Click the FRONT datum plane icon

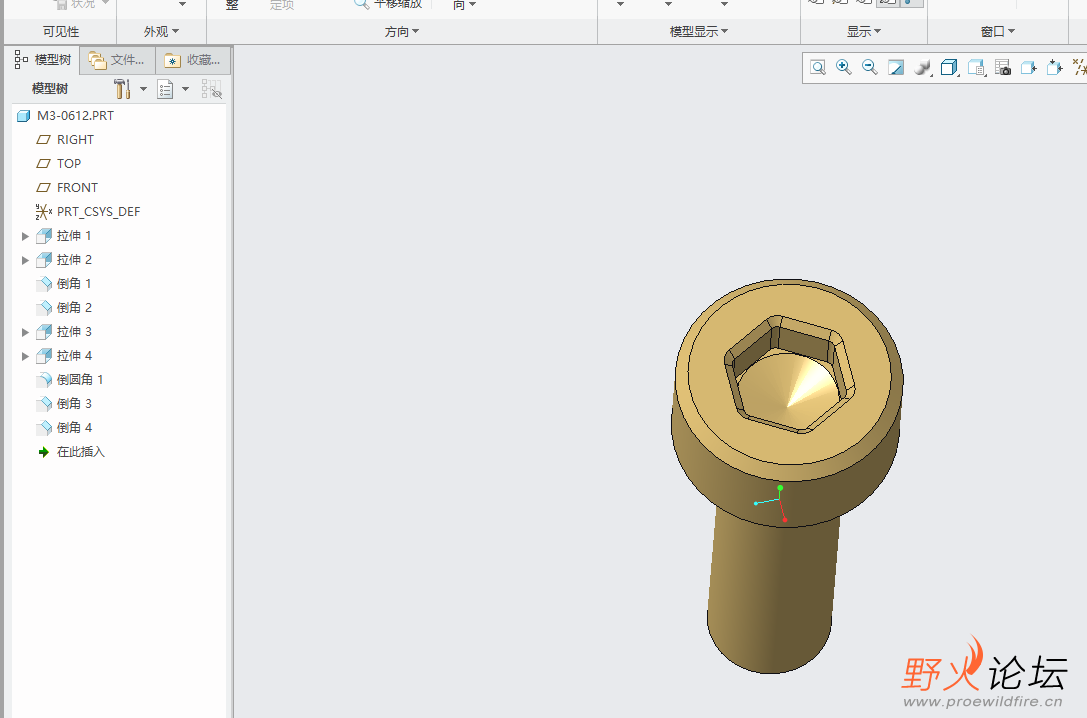(43, 188)
